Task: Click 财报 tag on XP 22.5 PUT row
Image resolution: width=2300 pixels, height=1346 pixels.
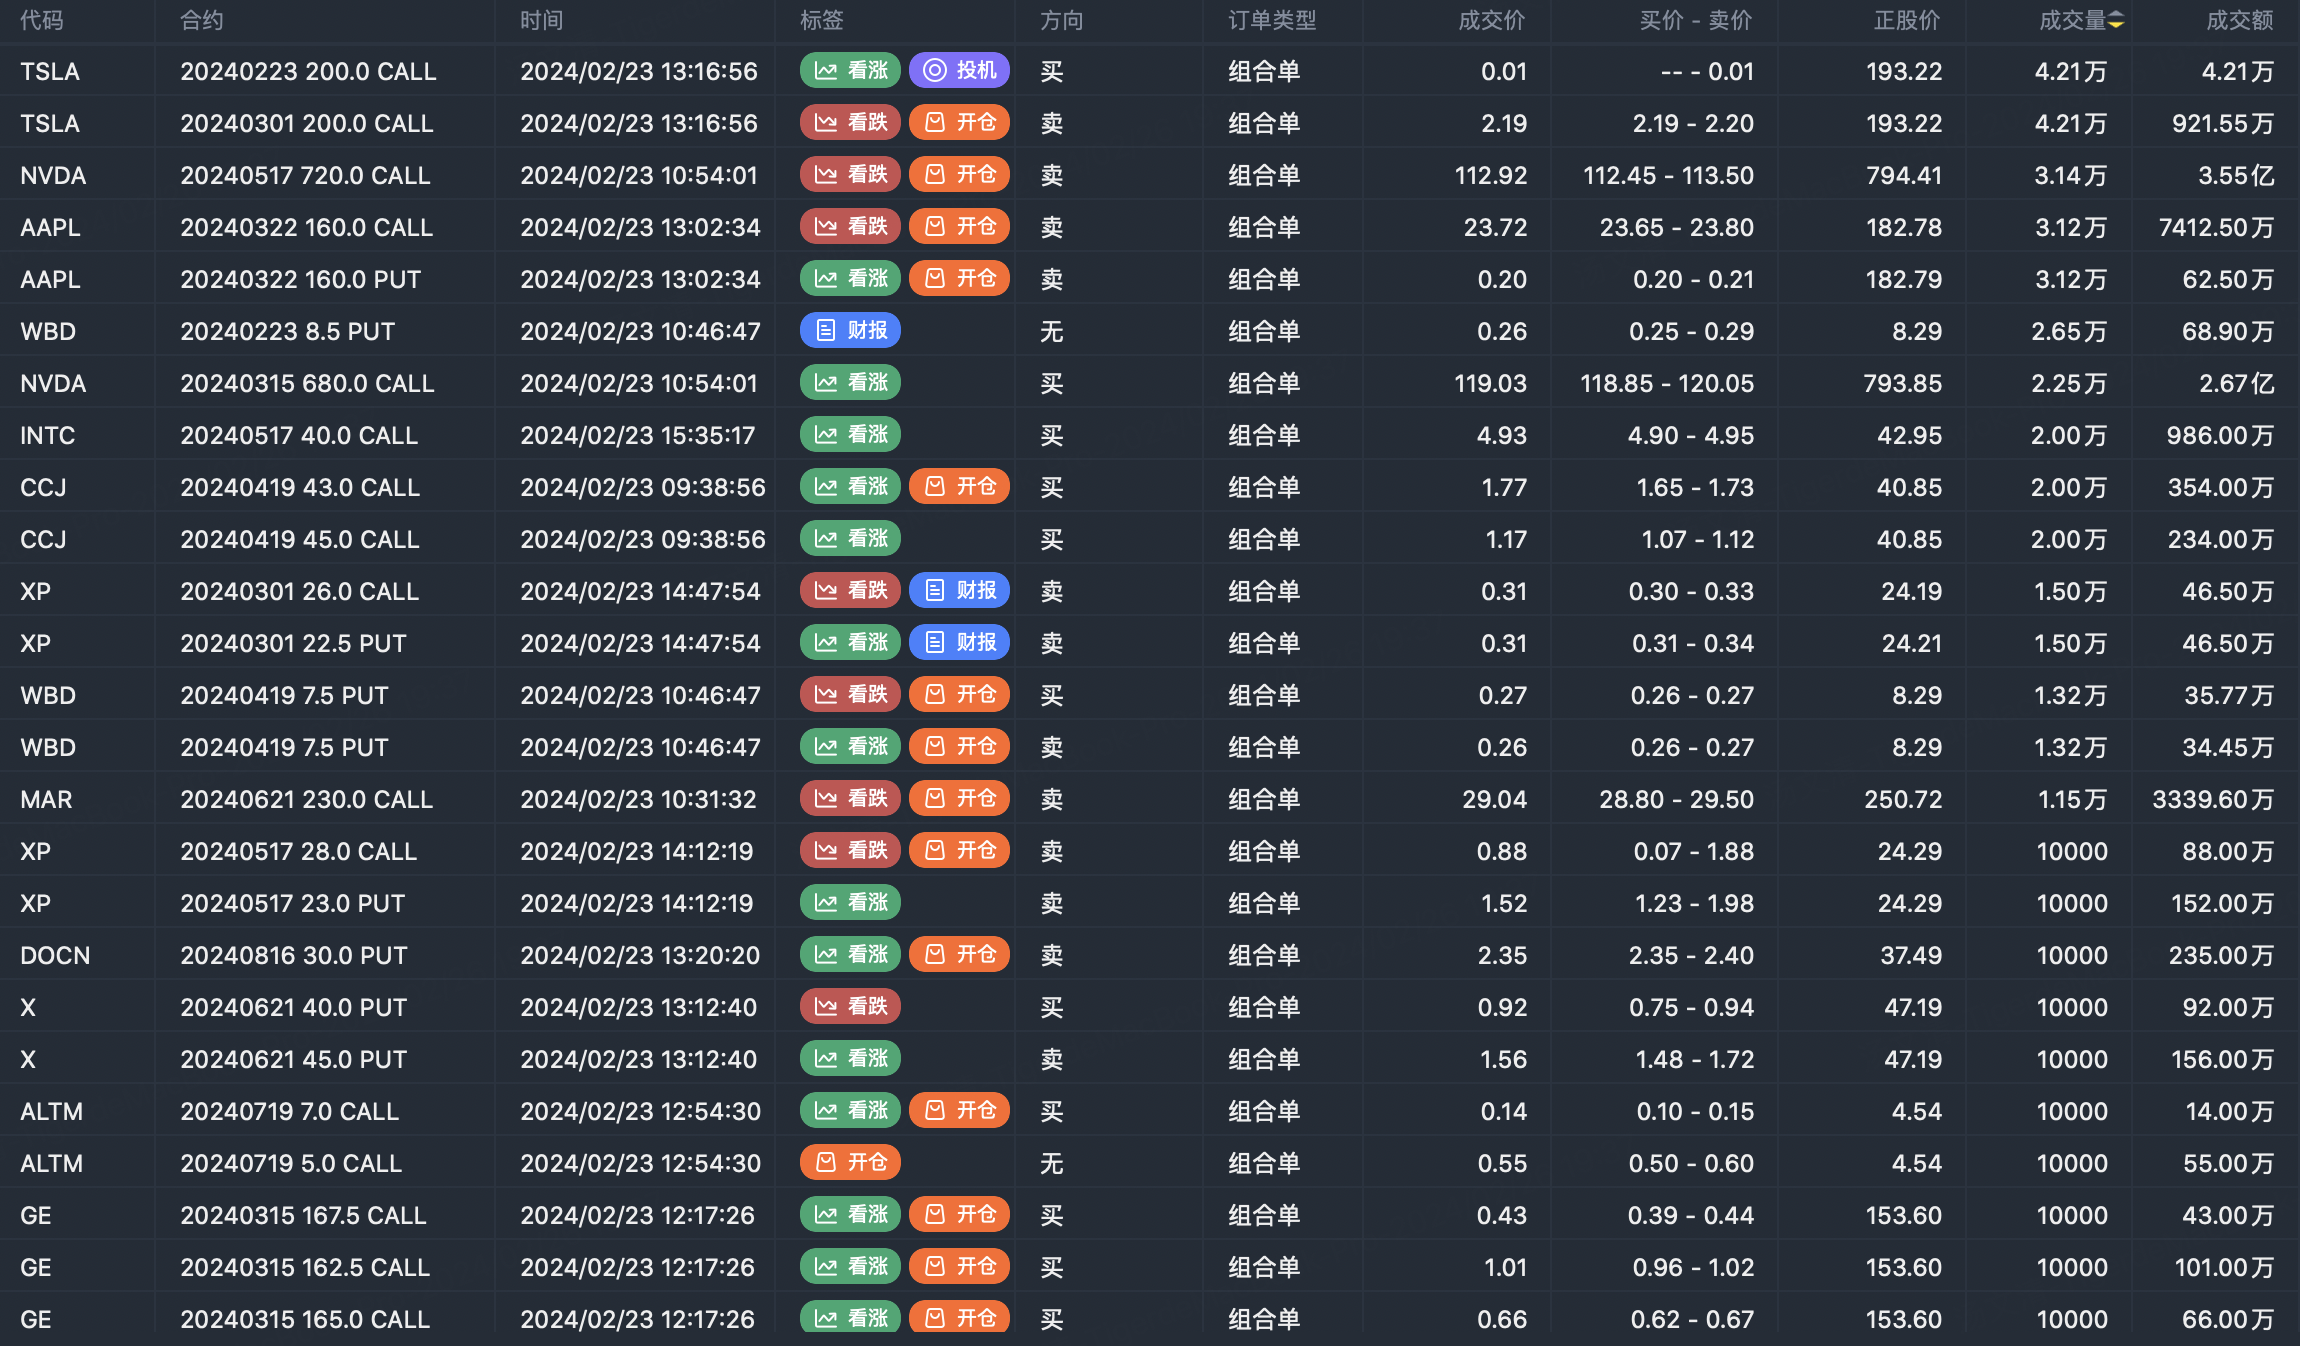Action: [x=959, y=642]
